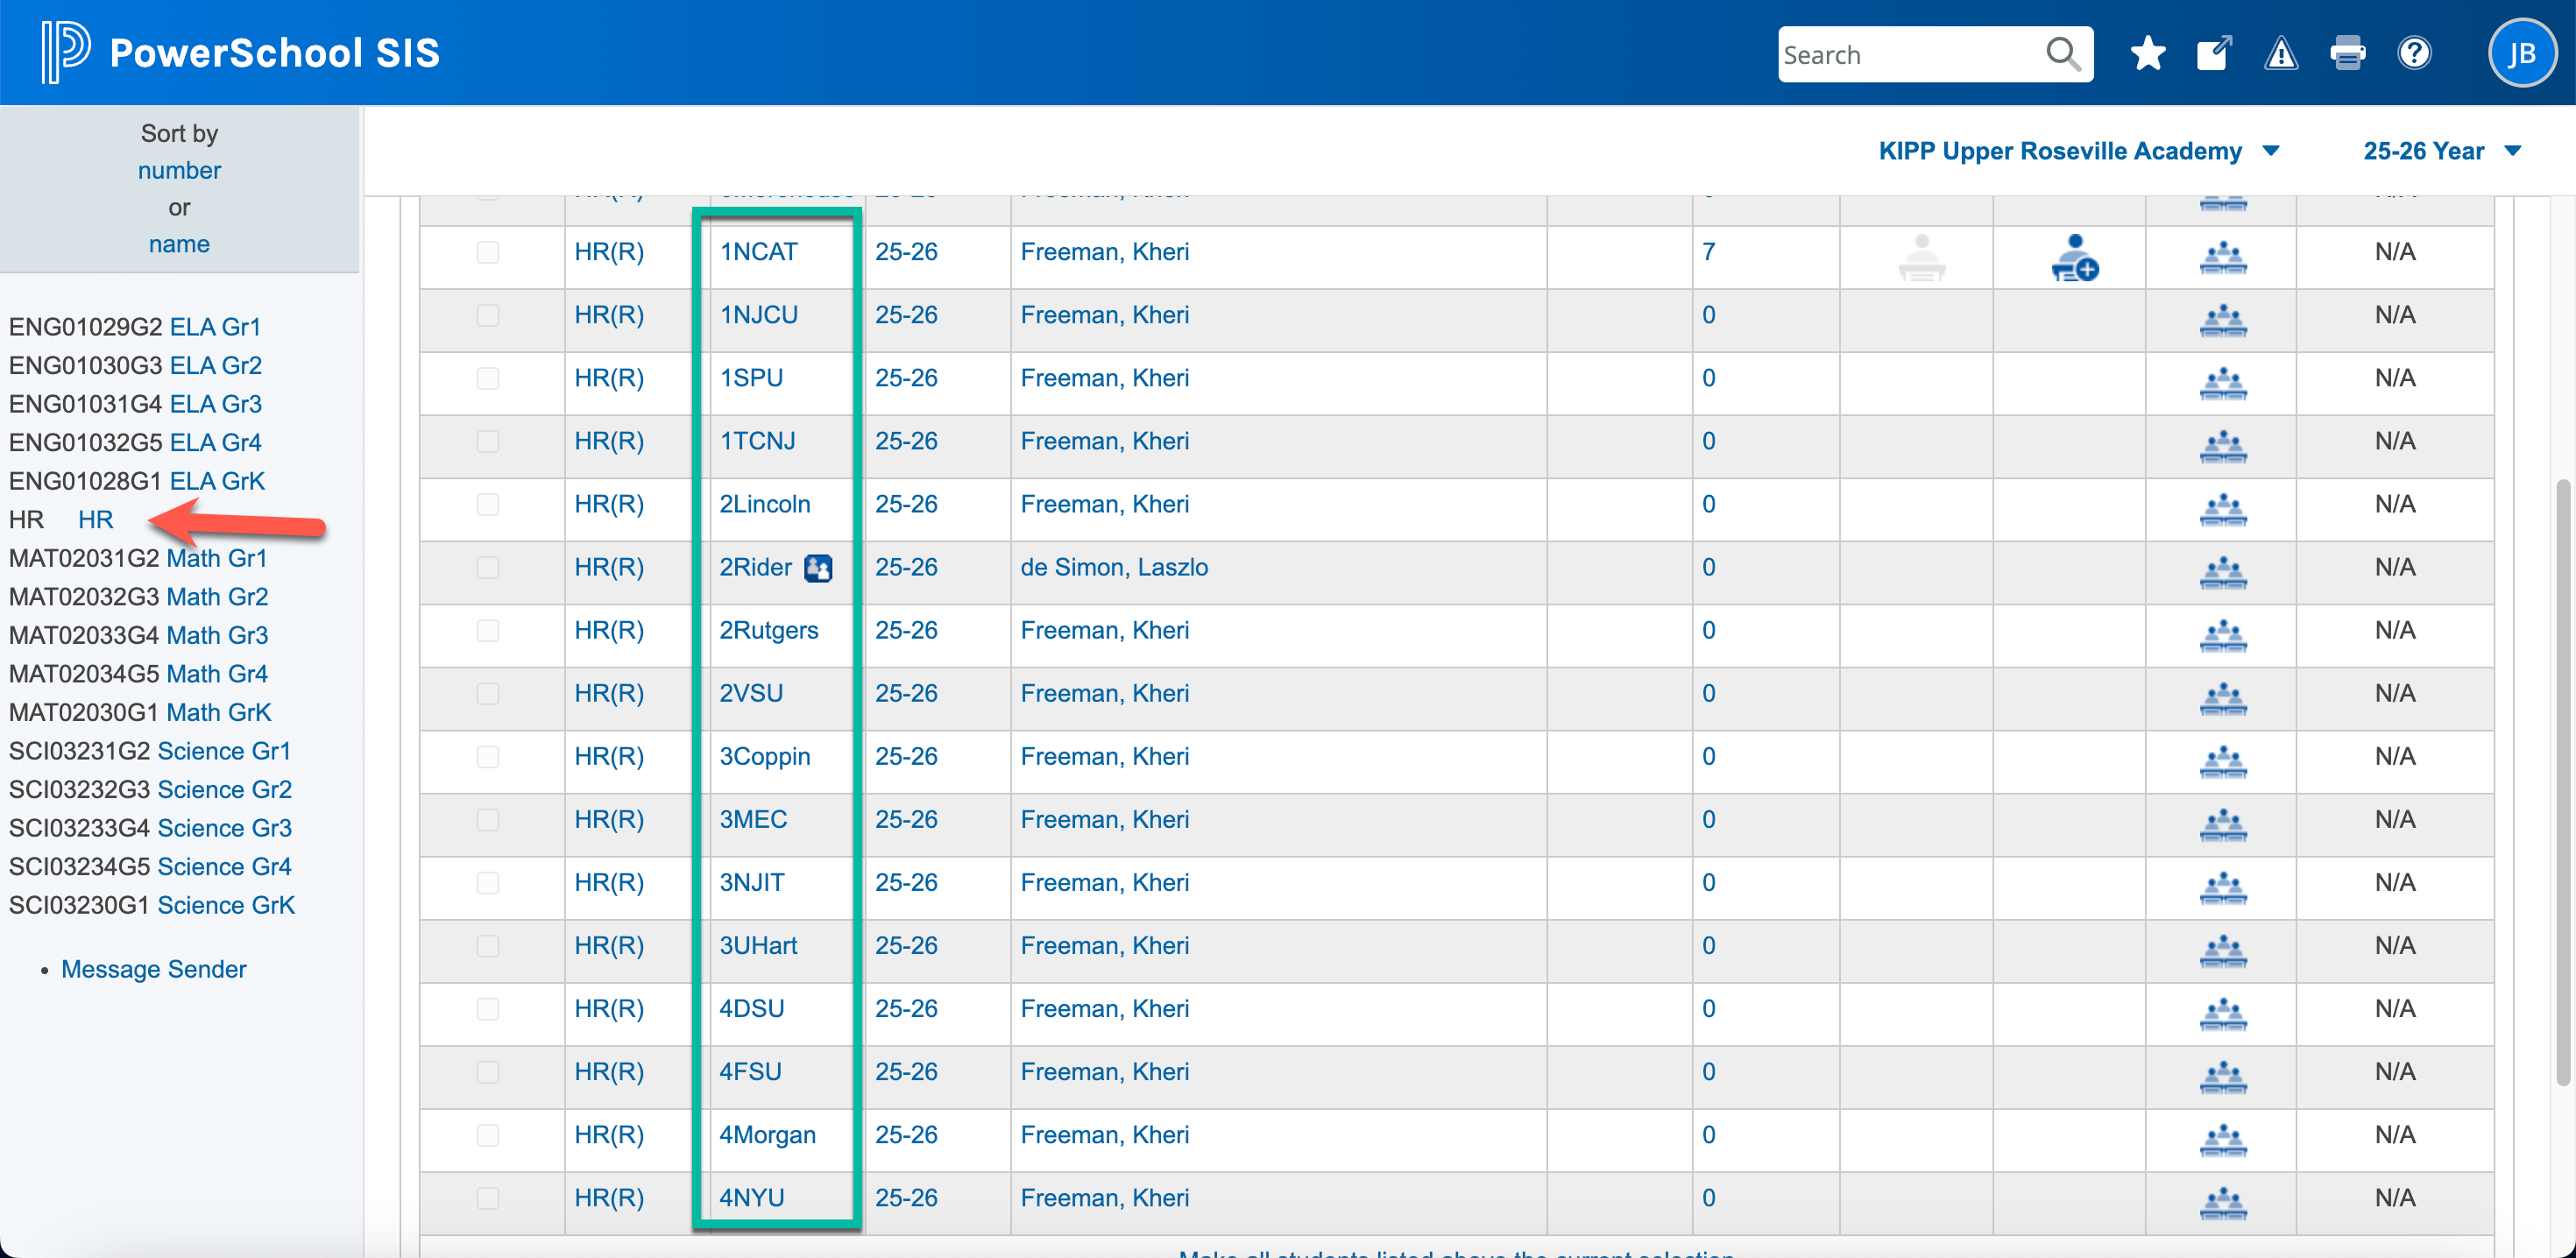This screenshot has width=2576, height=1258.
Task: Click class roster icon in 2VSU row
Action: 2223,699
